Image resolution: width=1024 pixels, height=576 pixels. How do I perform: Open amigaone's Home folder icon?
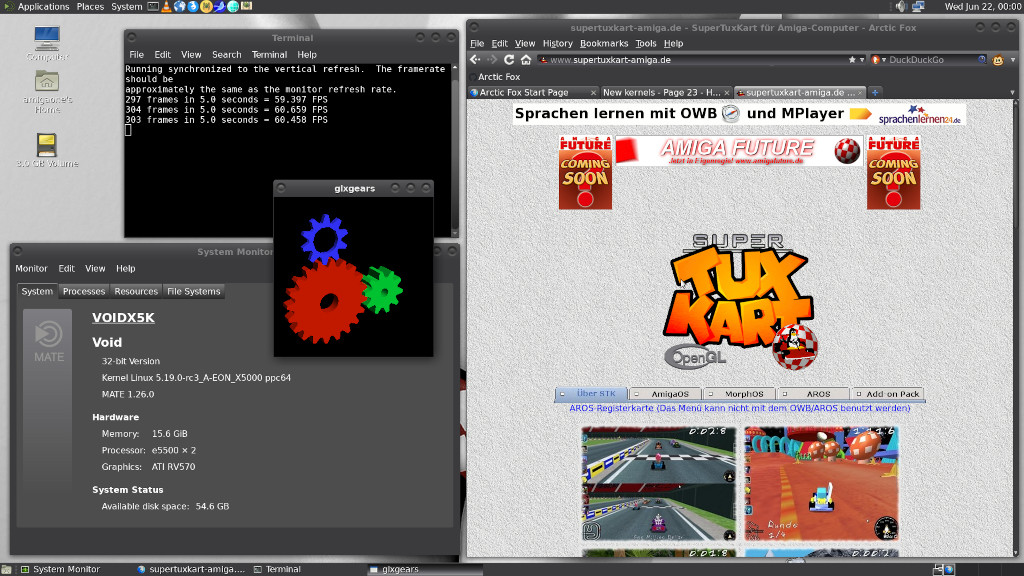point(47,91)
